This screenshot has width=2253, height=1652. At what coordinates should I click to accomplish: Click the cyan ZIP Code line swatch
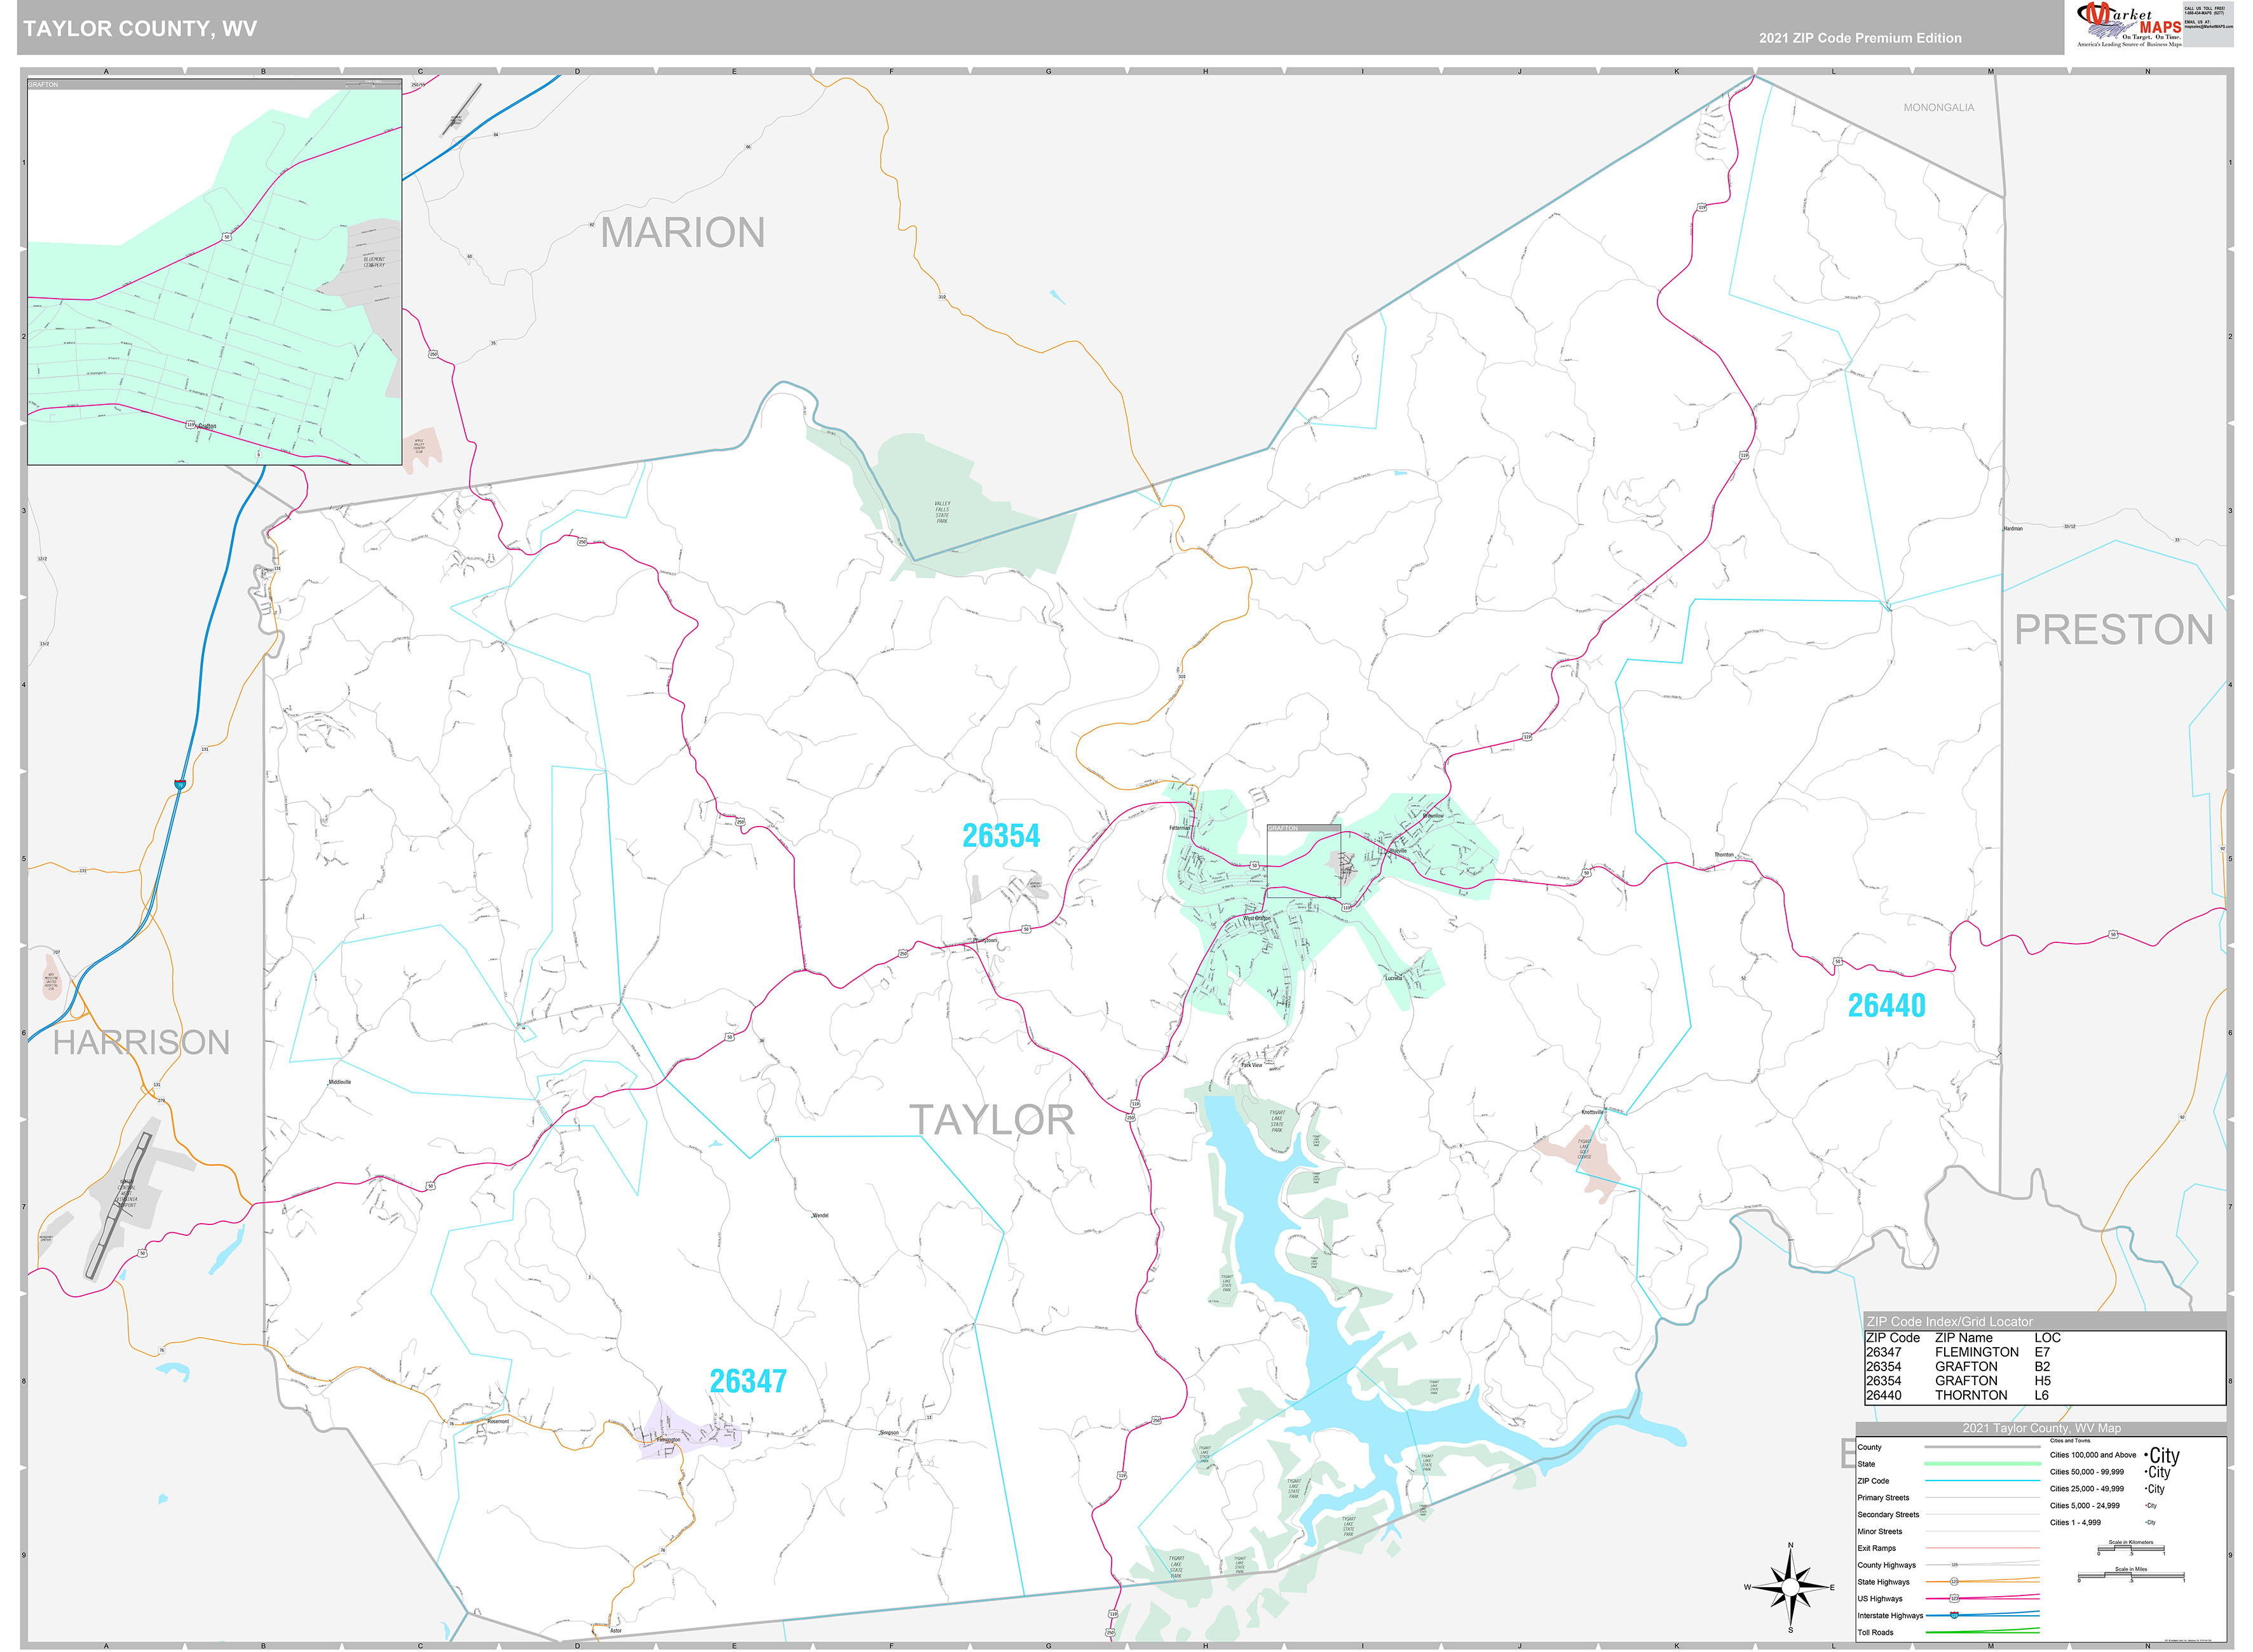coord(1982,1481)
